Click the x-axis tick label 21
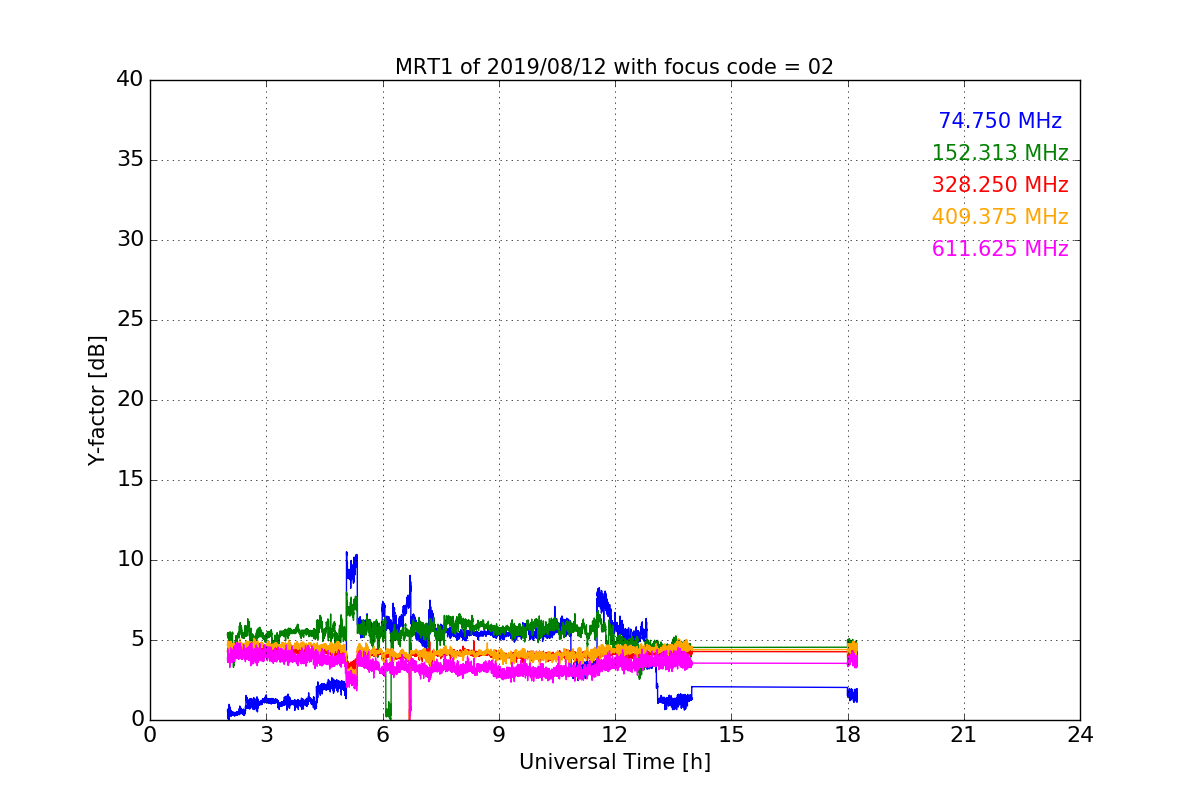 (964, 734)
